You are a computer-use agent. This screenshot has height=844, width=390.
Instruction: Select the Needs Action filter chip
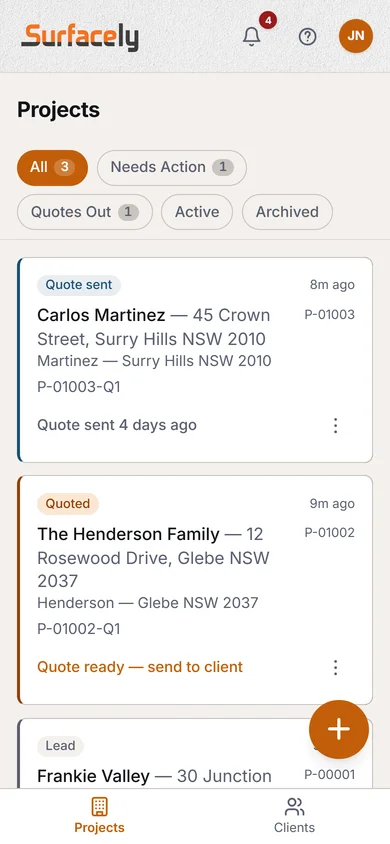click(172, 167)
